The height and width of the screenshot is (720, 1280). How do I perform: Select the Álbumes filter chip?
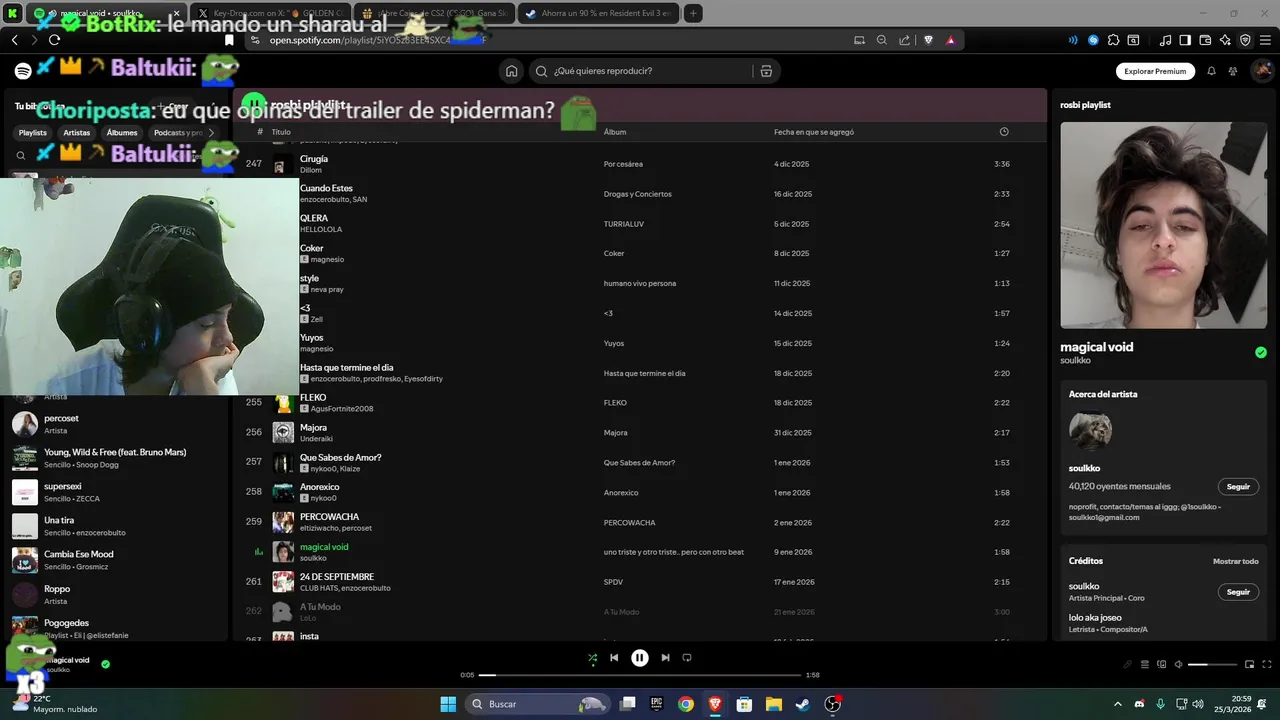pyautogui.click(x=122, y=132)
